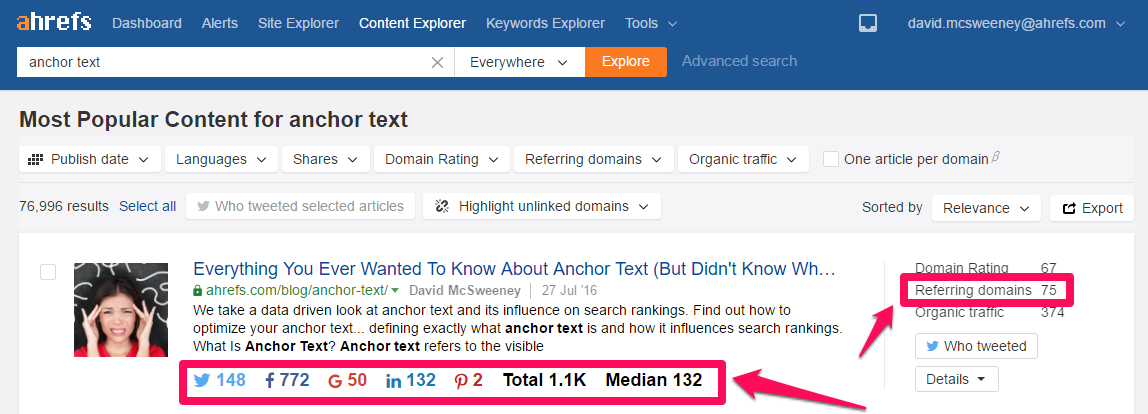
Task: Click the Domain Rating 67 value
Action: point(1048,268)
